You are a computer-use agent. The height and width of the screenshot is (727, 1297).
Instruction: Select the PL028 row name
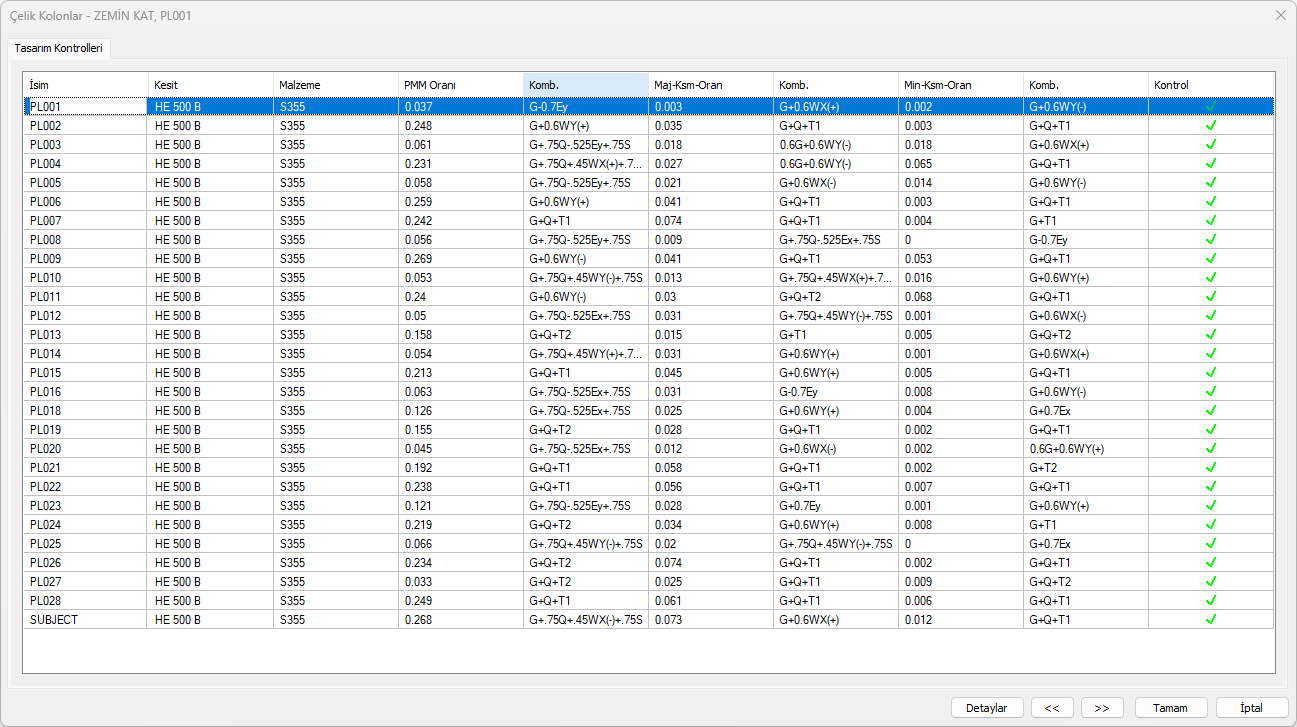tap(85, 600)
